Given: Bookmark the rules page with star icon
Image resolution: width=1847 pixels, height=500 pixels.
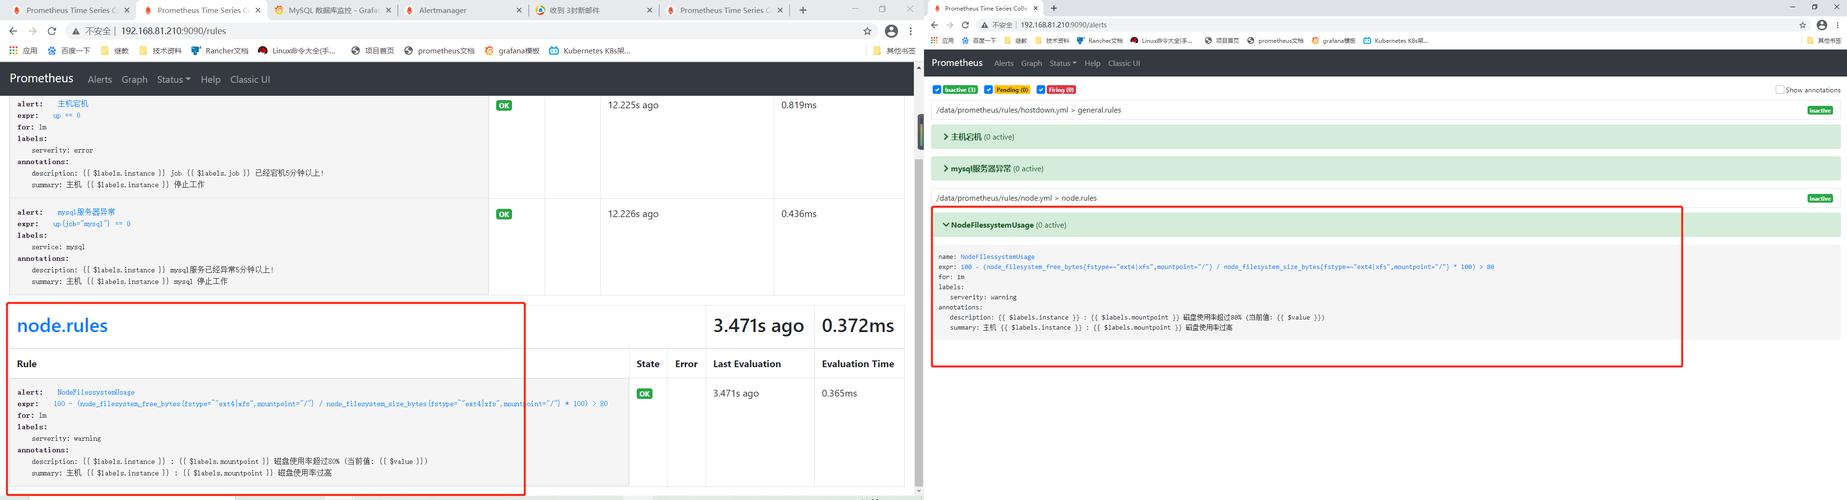Looking at the screenshot, I should coord(867,31).
